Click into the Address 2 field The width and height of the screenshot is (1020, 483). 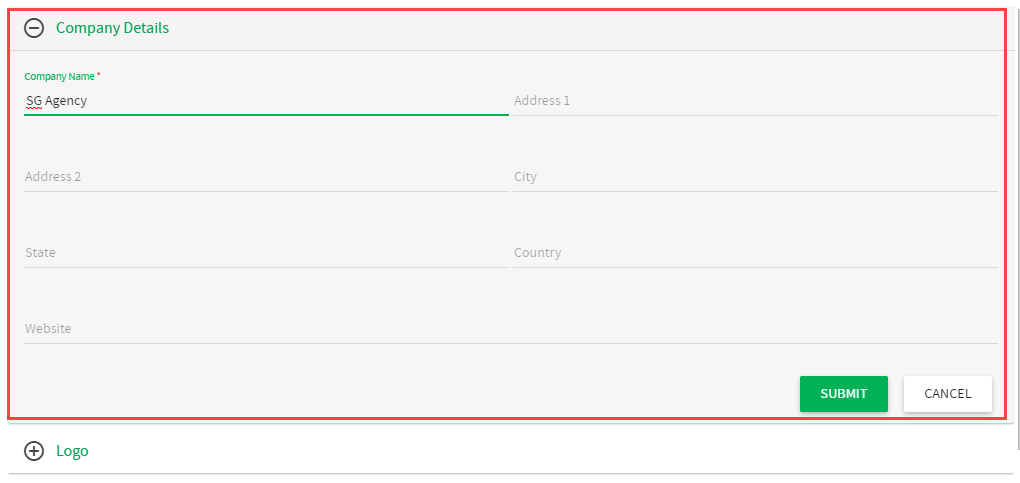[x=266, y=177]
